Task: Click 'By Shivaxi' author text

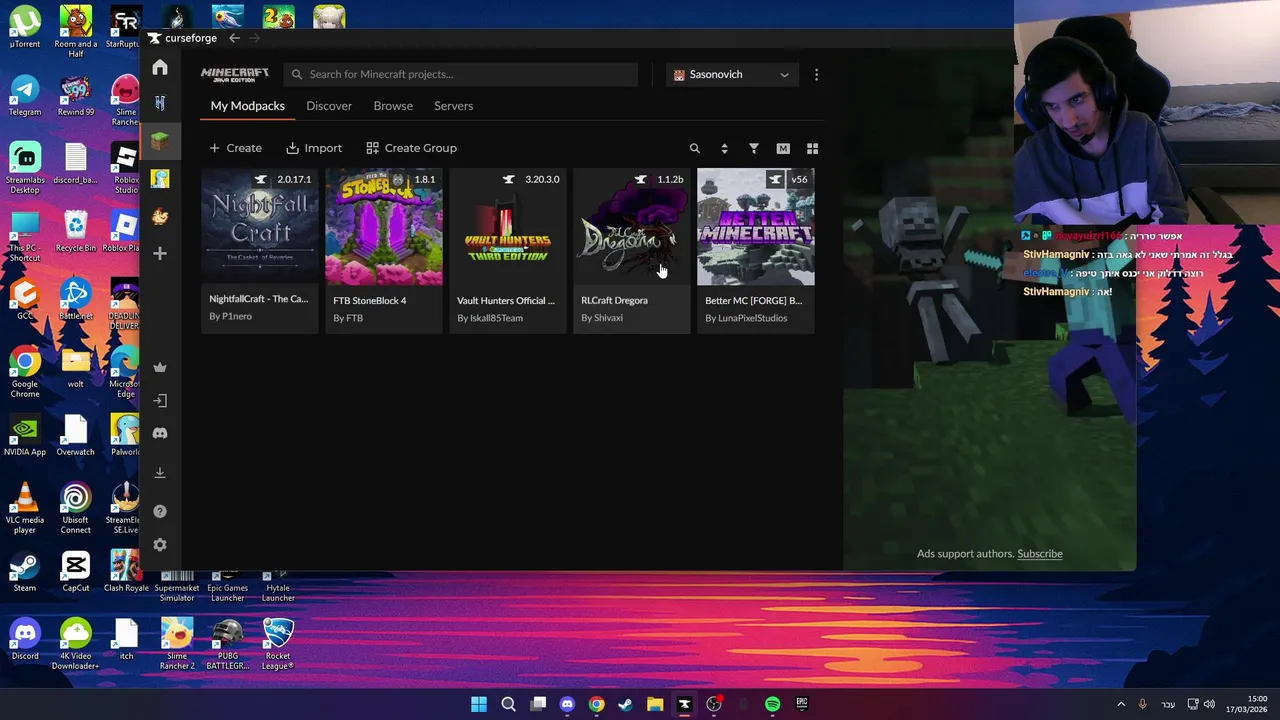Action: point(602,318)
